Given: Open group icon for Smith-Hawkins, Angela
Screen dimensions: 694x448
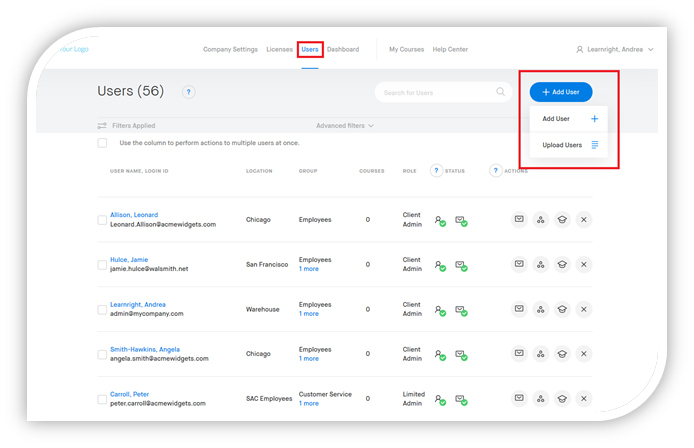Looking at the screenshot, I should [x=540, y=354].
